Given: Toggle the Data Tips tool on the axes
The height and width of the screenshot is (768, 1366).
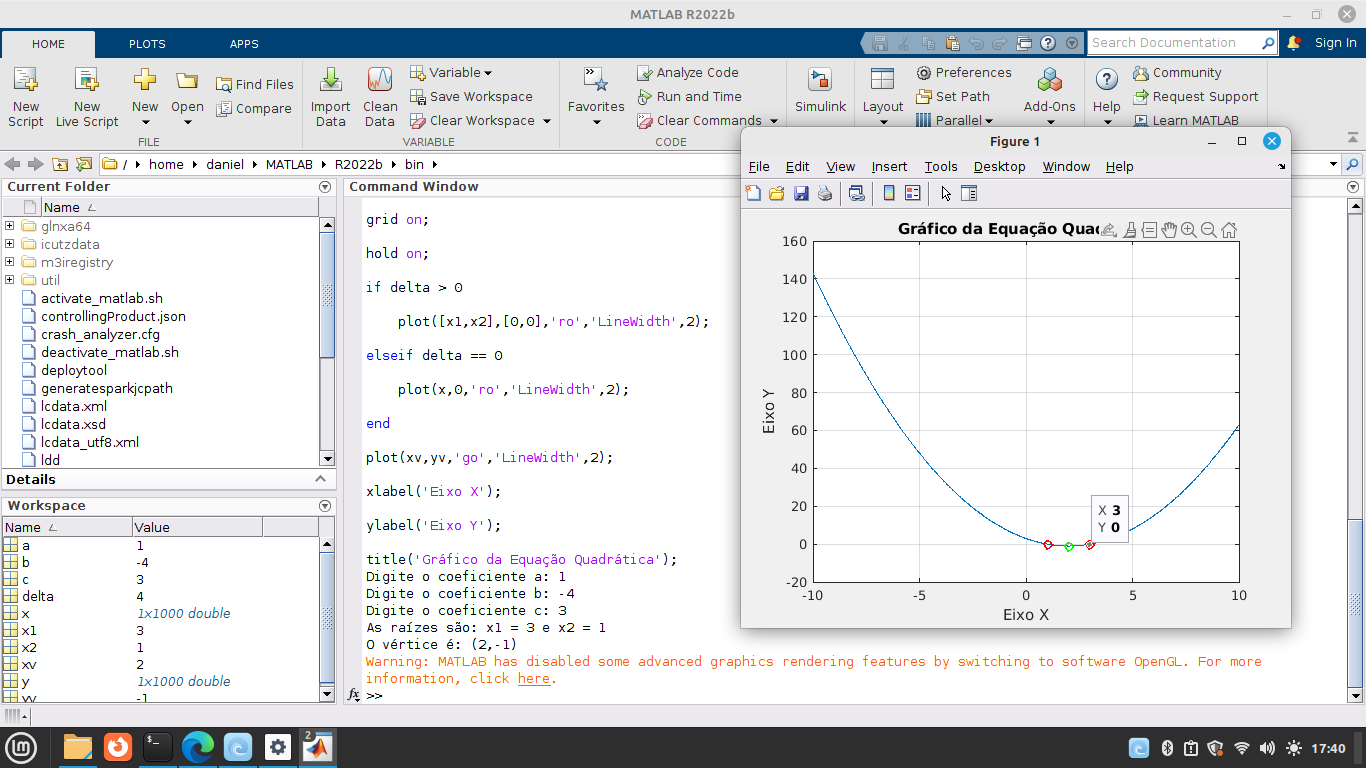Looking at the screenshot, I should (1149, 230).
